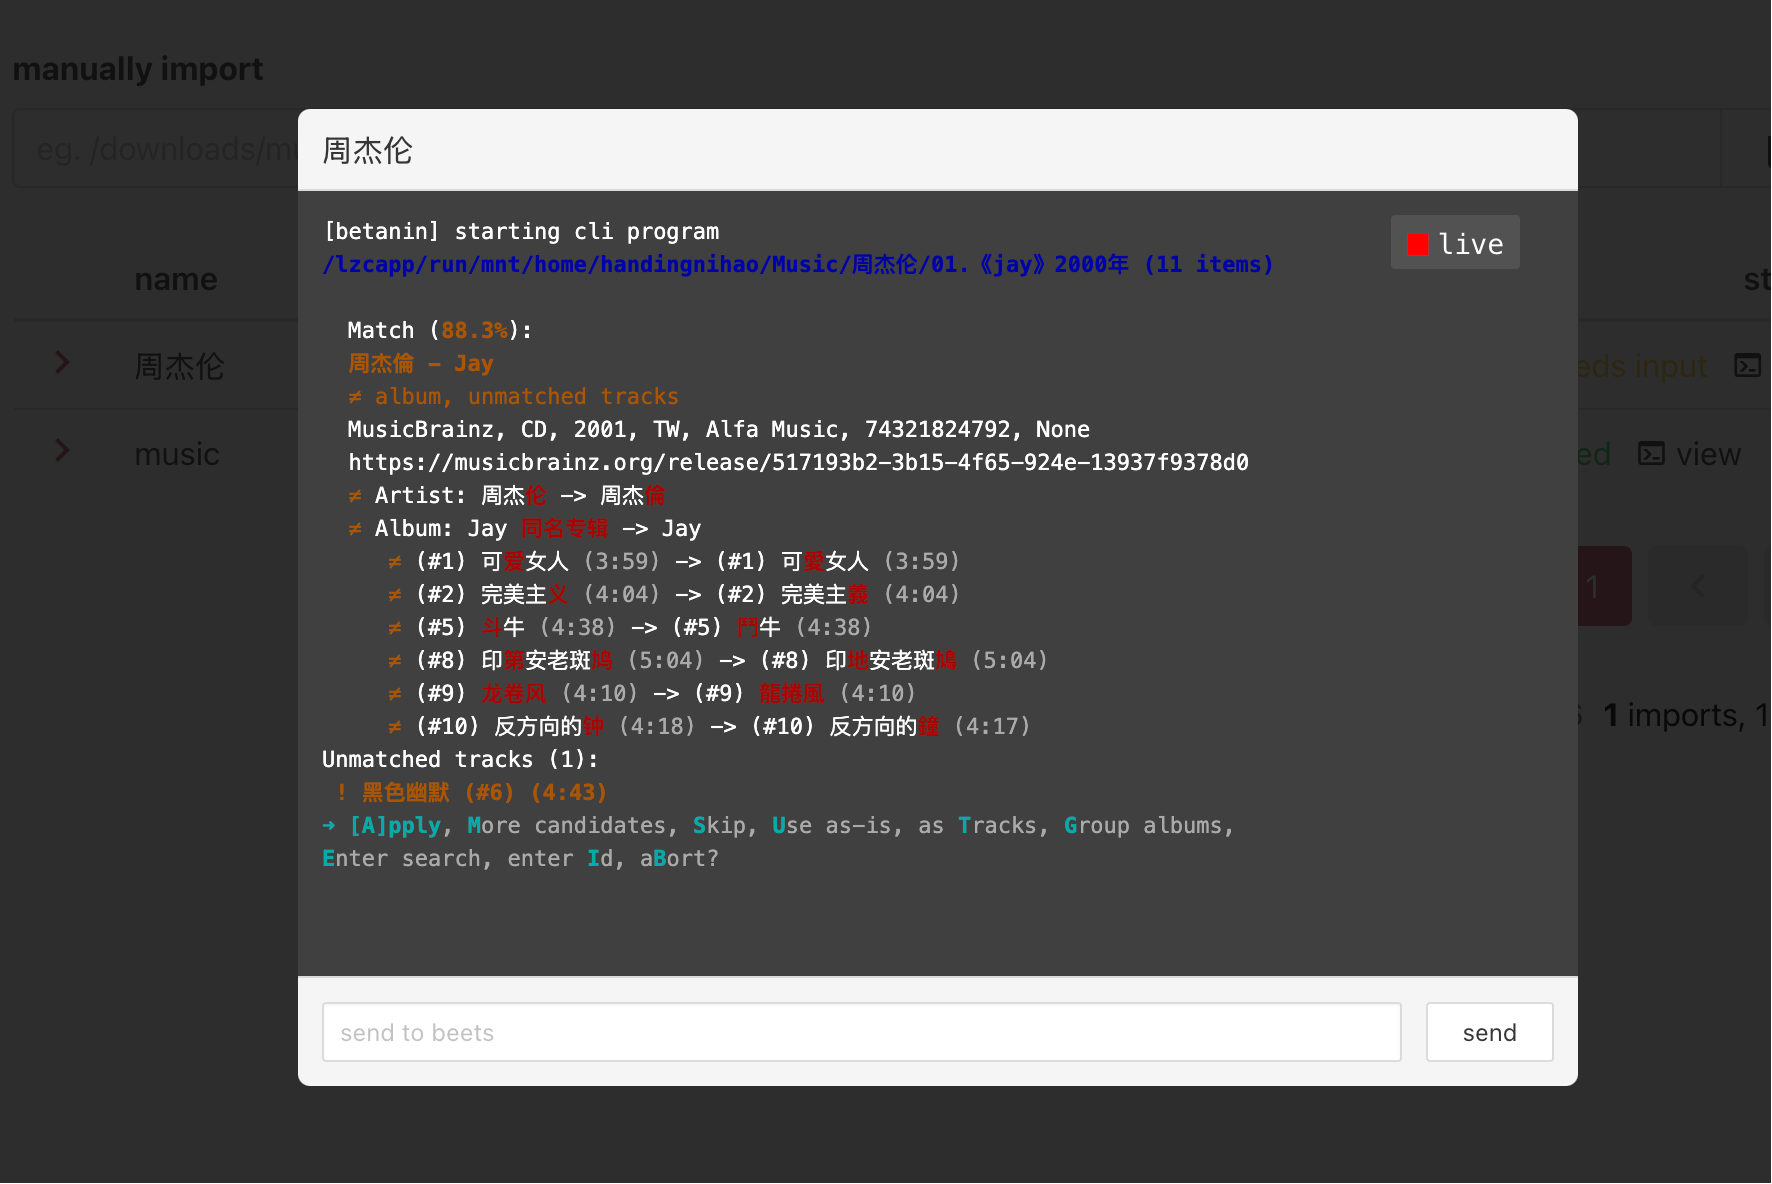
Task: Click track #1 可爱女人 line
Action: click(674, 561)
